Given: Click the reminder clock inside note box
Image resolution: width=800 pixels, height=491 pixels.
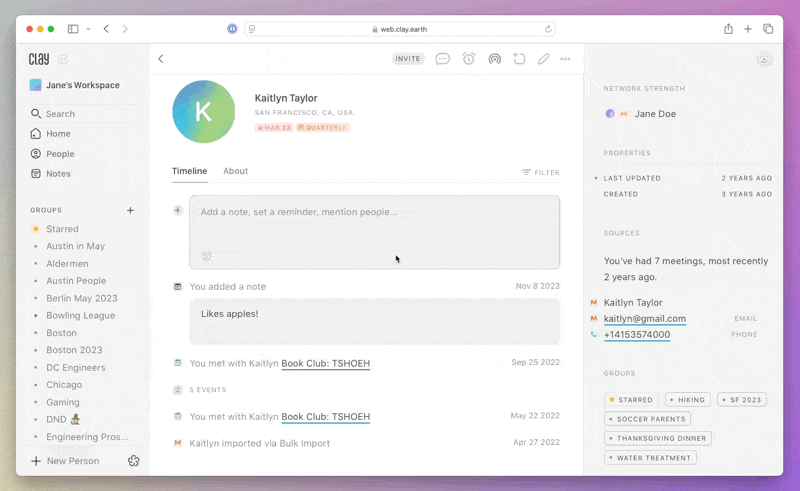Looking at the screenshot, I should click(x=207, y=256).
